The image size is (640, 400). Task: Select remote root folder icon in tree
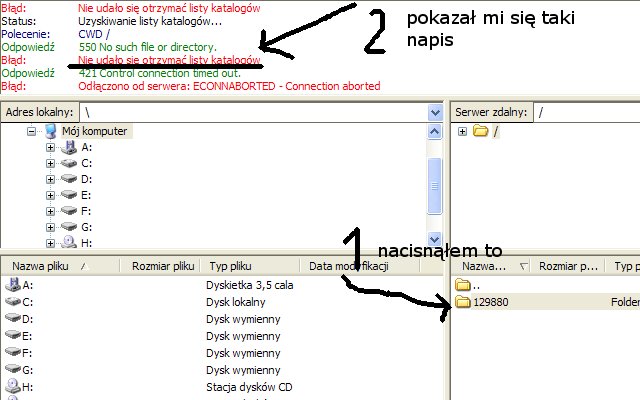[x=480, y=131]
